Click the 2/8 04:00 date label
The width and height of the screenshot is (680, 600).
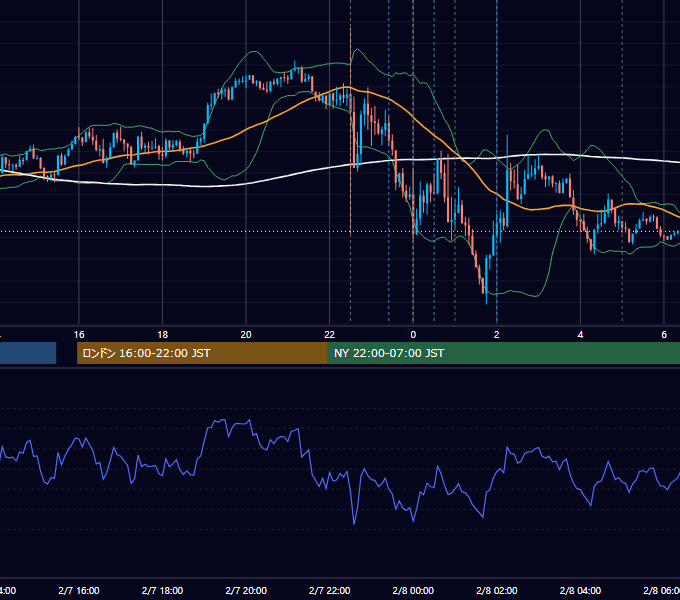580,590
